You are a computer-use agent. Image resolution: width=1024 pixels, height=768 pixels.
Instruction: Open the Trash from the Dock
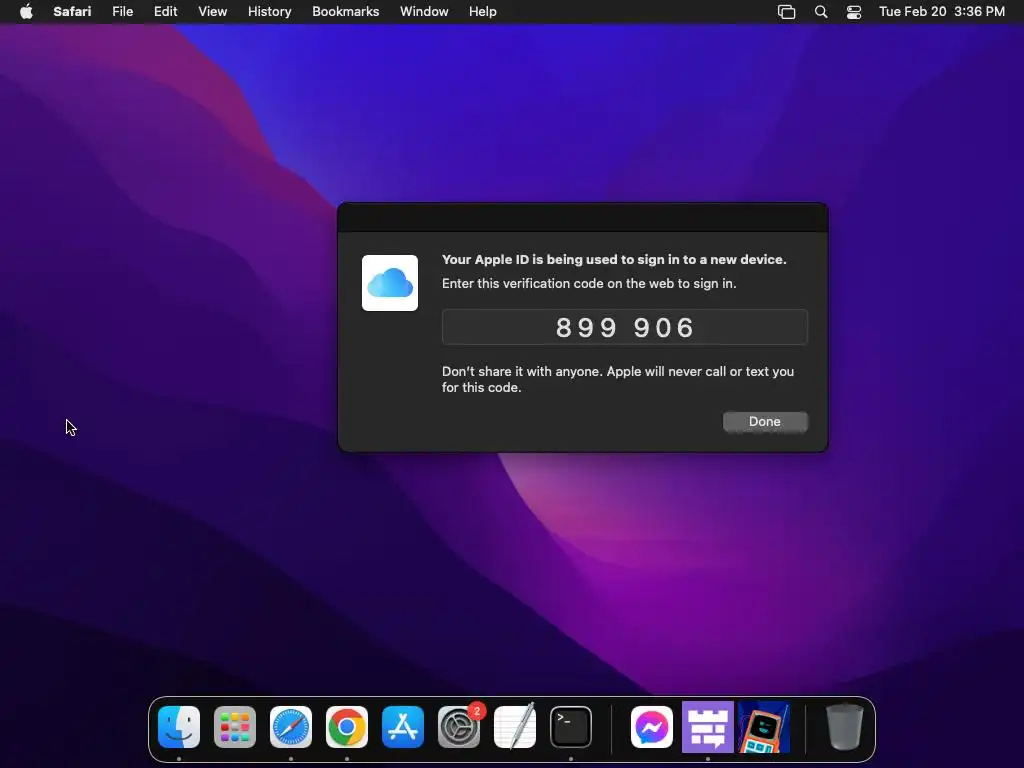pyautogui.click(x=844, y=727)
